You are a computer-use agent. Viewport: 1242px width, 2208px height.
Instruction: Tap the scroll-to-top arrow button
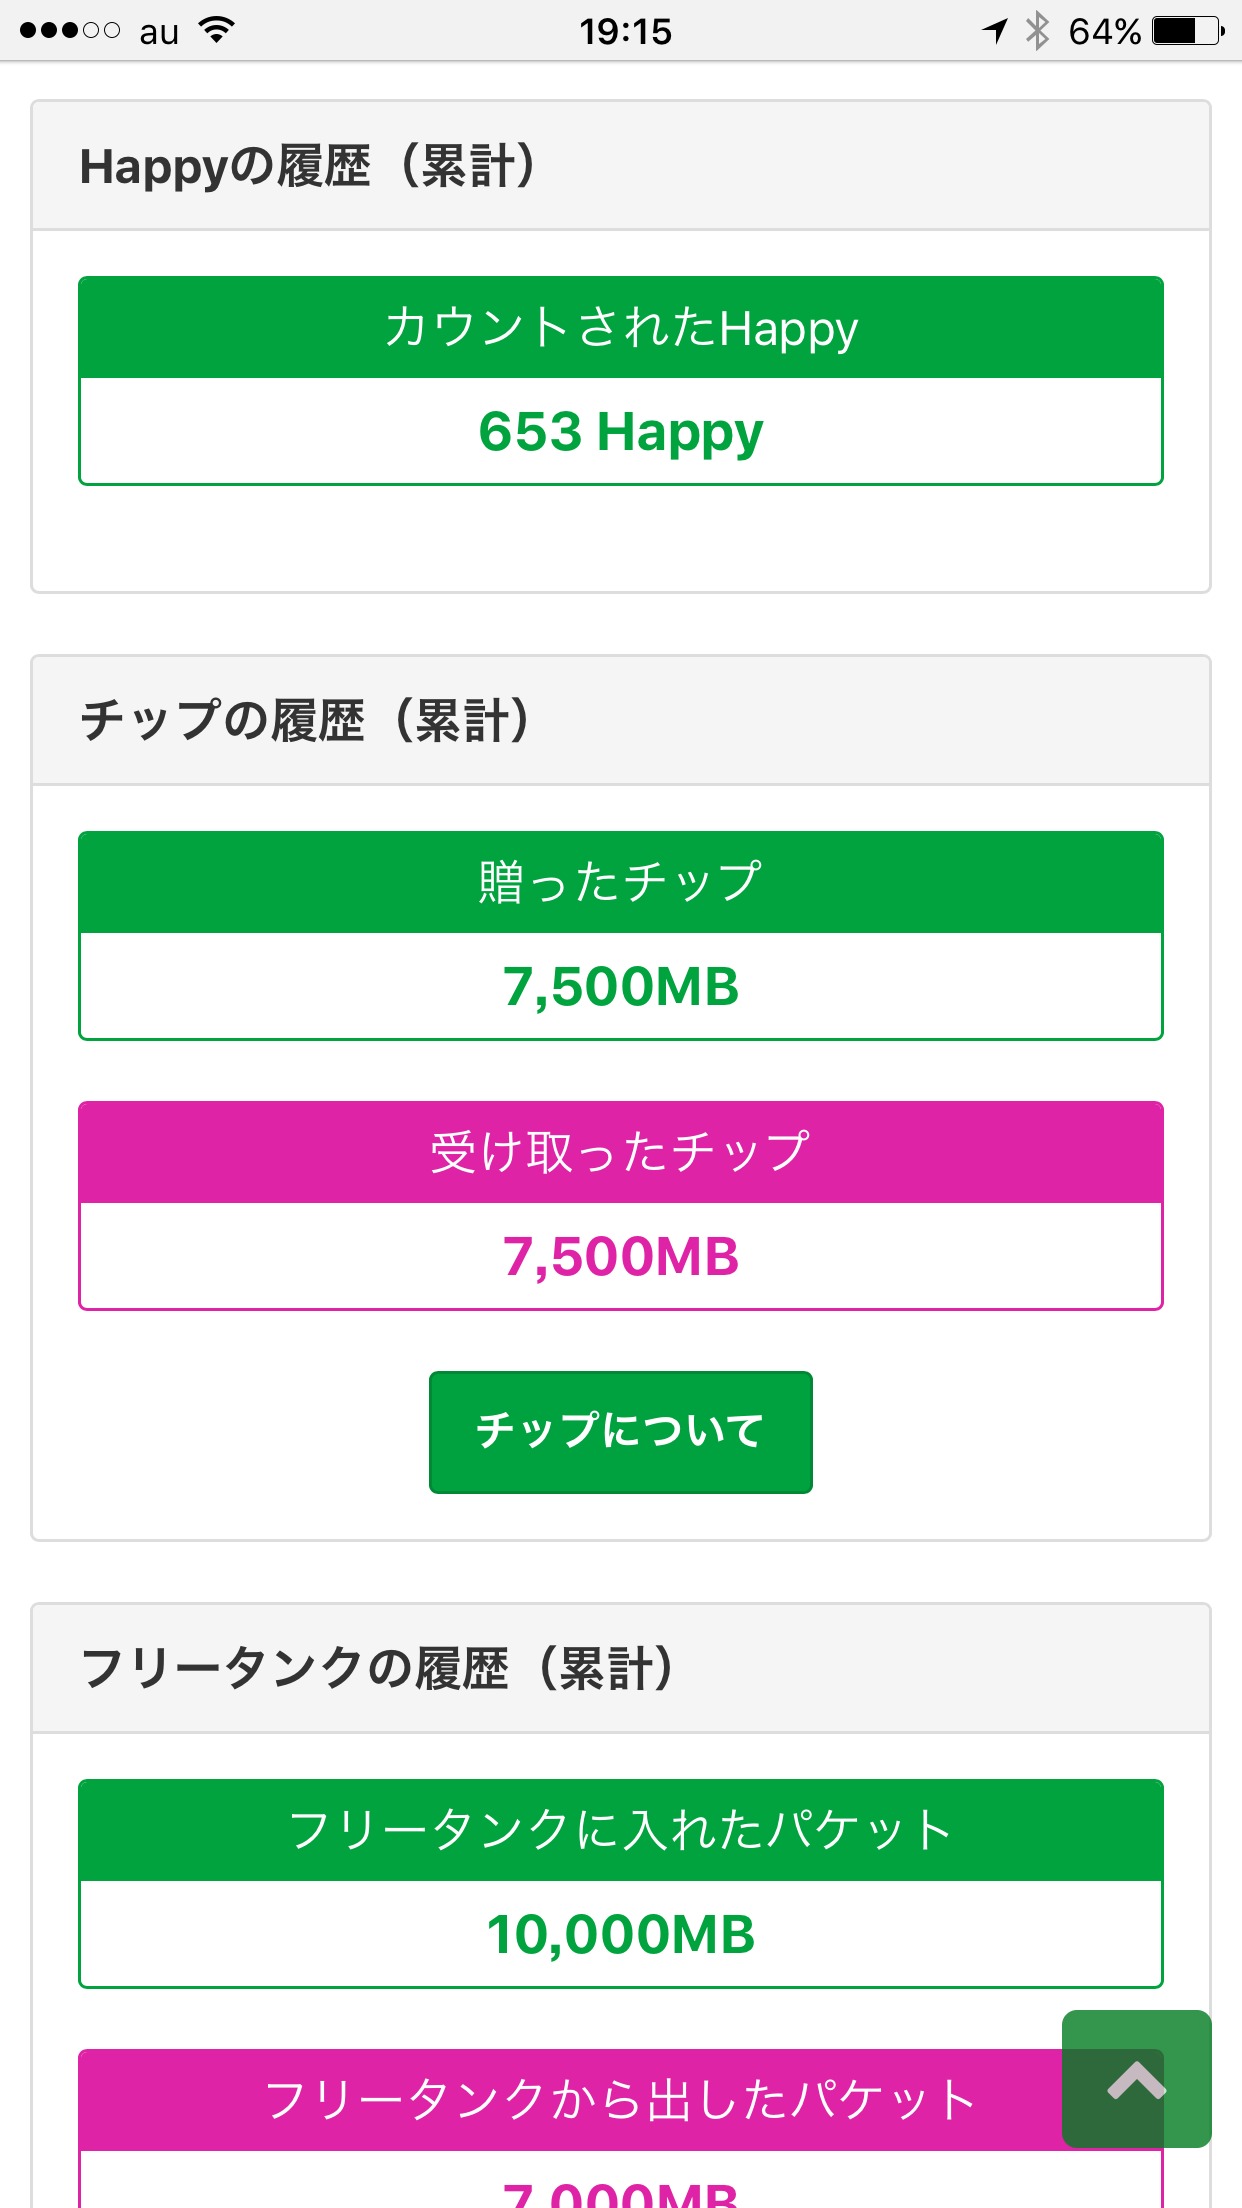[x=1136, y=2079]
